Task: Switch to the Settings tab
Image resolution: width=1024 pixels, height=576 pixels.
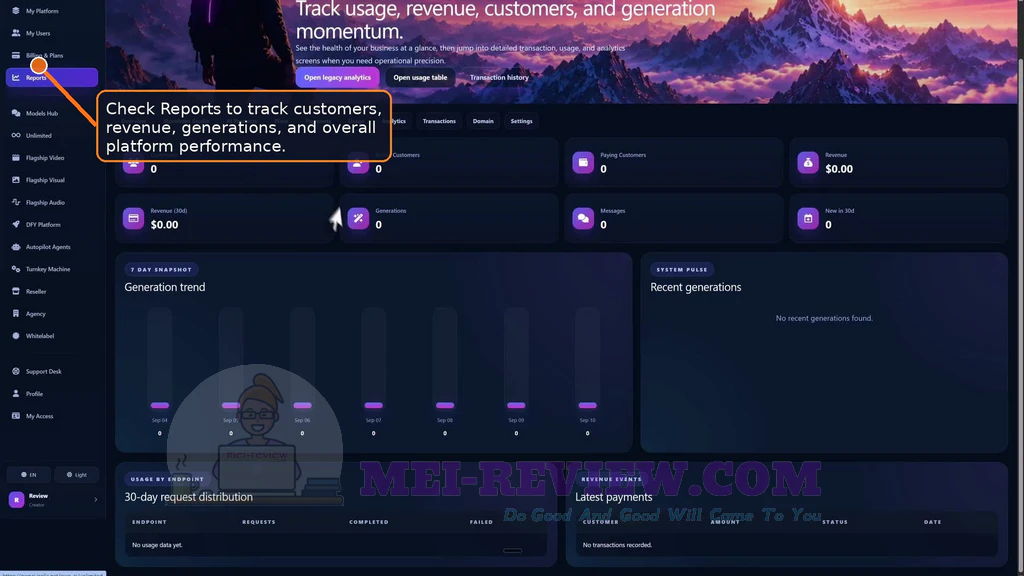Action: [x=521, y=121]
